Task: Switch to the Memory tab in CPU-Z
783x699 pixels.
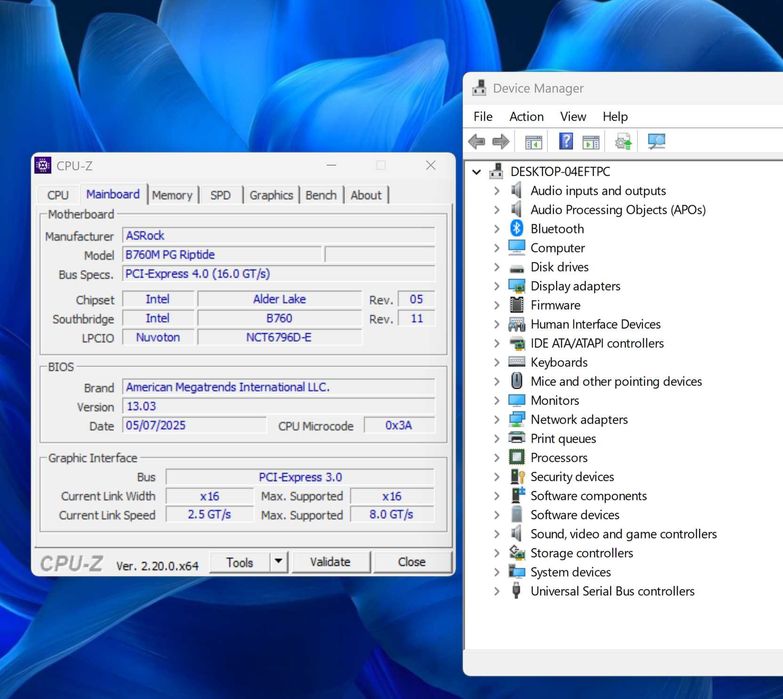Action: click(x=172, y=195)
